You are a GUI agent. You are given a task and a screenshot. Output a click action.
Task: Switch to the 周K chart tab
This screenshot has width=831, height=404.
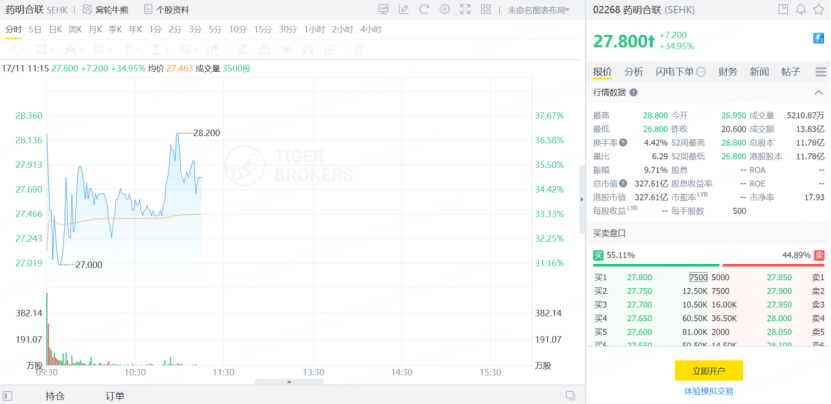coord(75,30)
